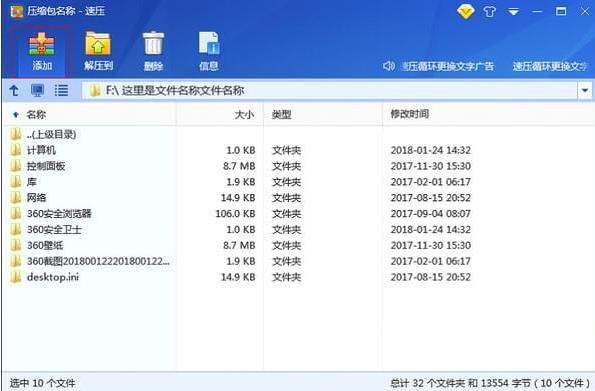Open the cut-off second ad text link
This screenshot has width=595, height=391.
coord(550,66)
